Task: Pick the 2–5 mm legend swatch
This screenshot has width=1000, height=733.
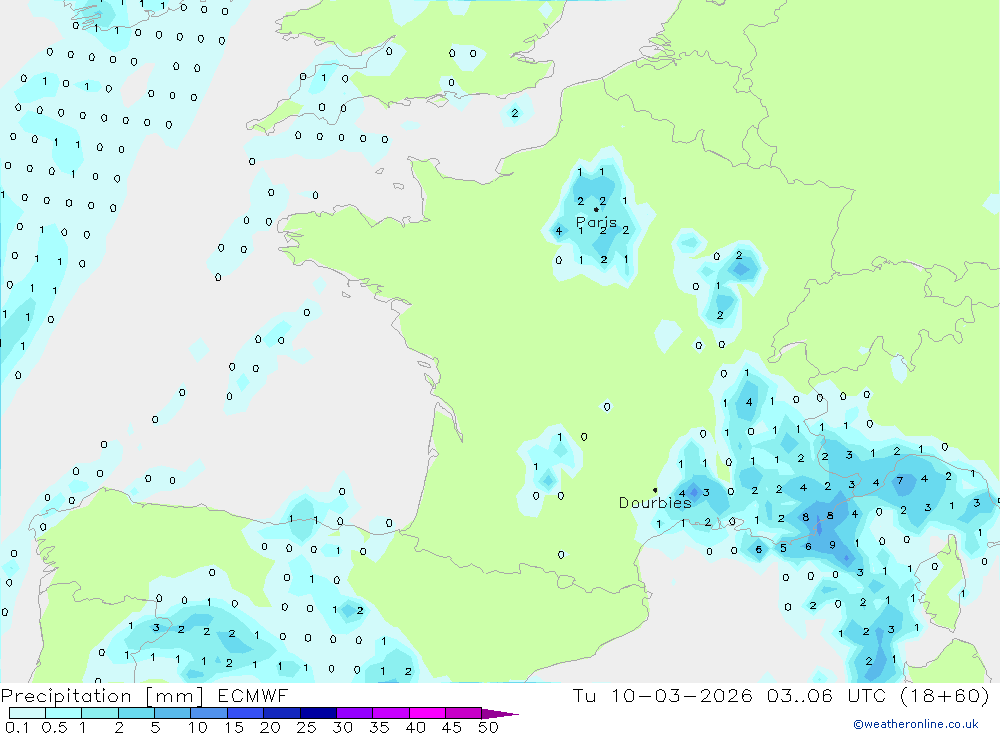Action: coord(136,713)
